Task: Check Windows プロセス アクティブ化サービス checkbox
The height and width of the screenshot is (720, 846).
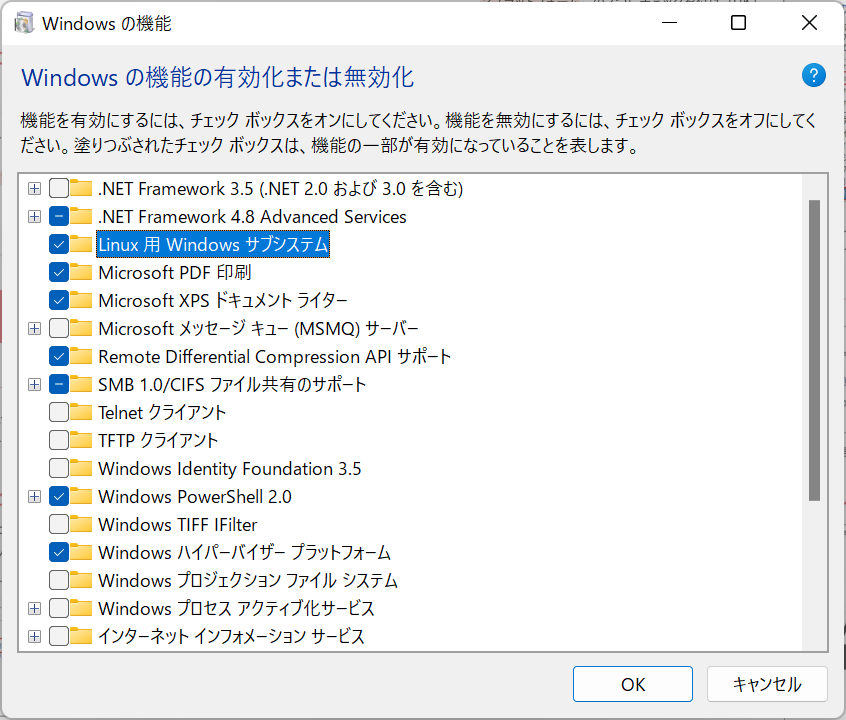Action: coord(58,608)
